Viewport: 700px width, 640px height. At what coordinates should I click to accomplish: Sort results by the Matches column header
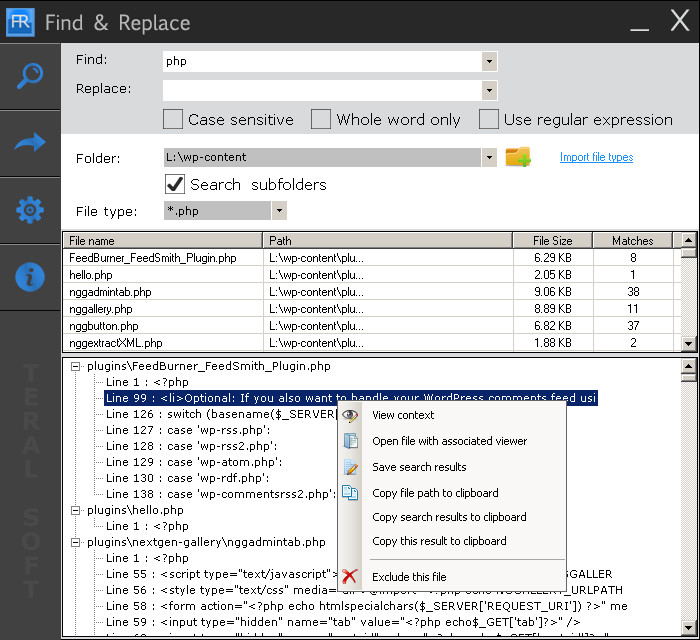tap(632, 241)
